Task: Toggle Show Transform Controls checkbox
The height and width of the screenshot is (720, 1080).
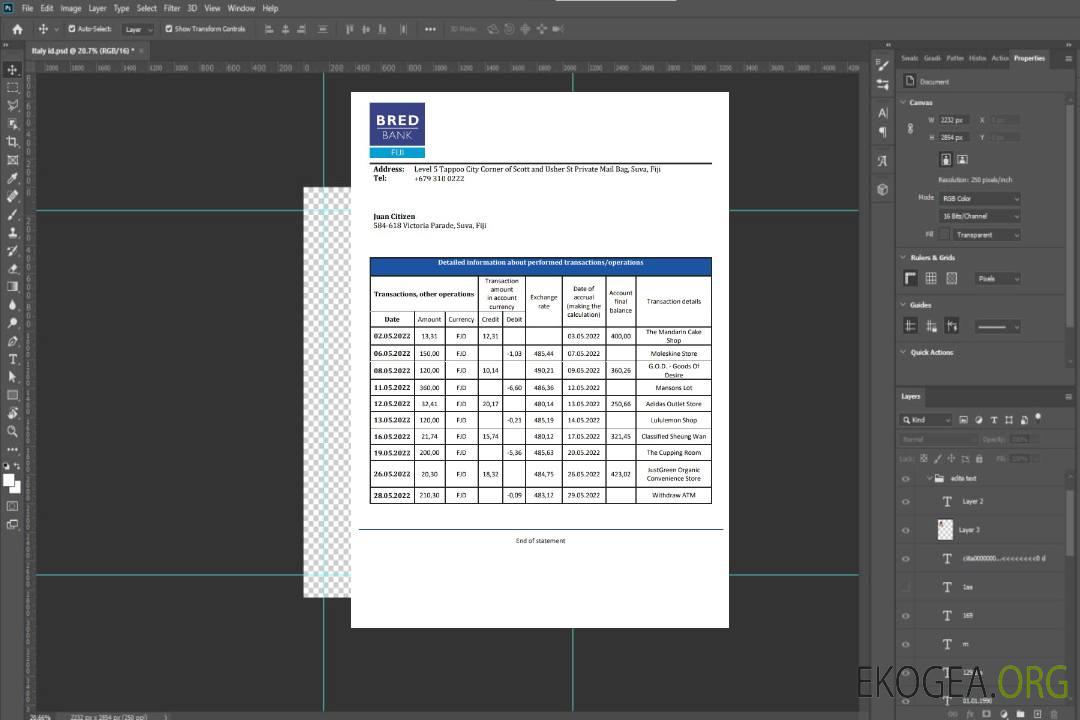Action: (169, 29)
